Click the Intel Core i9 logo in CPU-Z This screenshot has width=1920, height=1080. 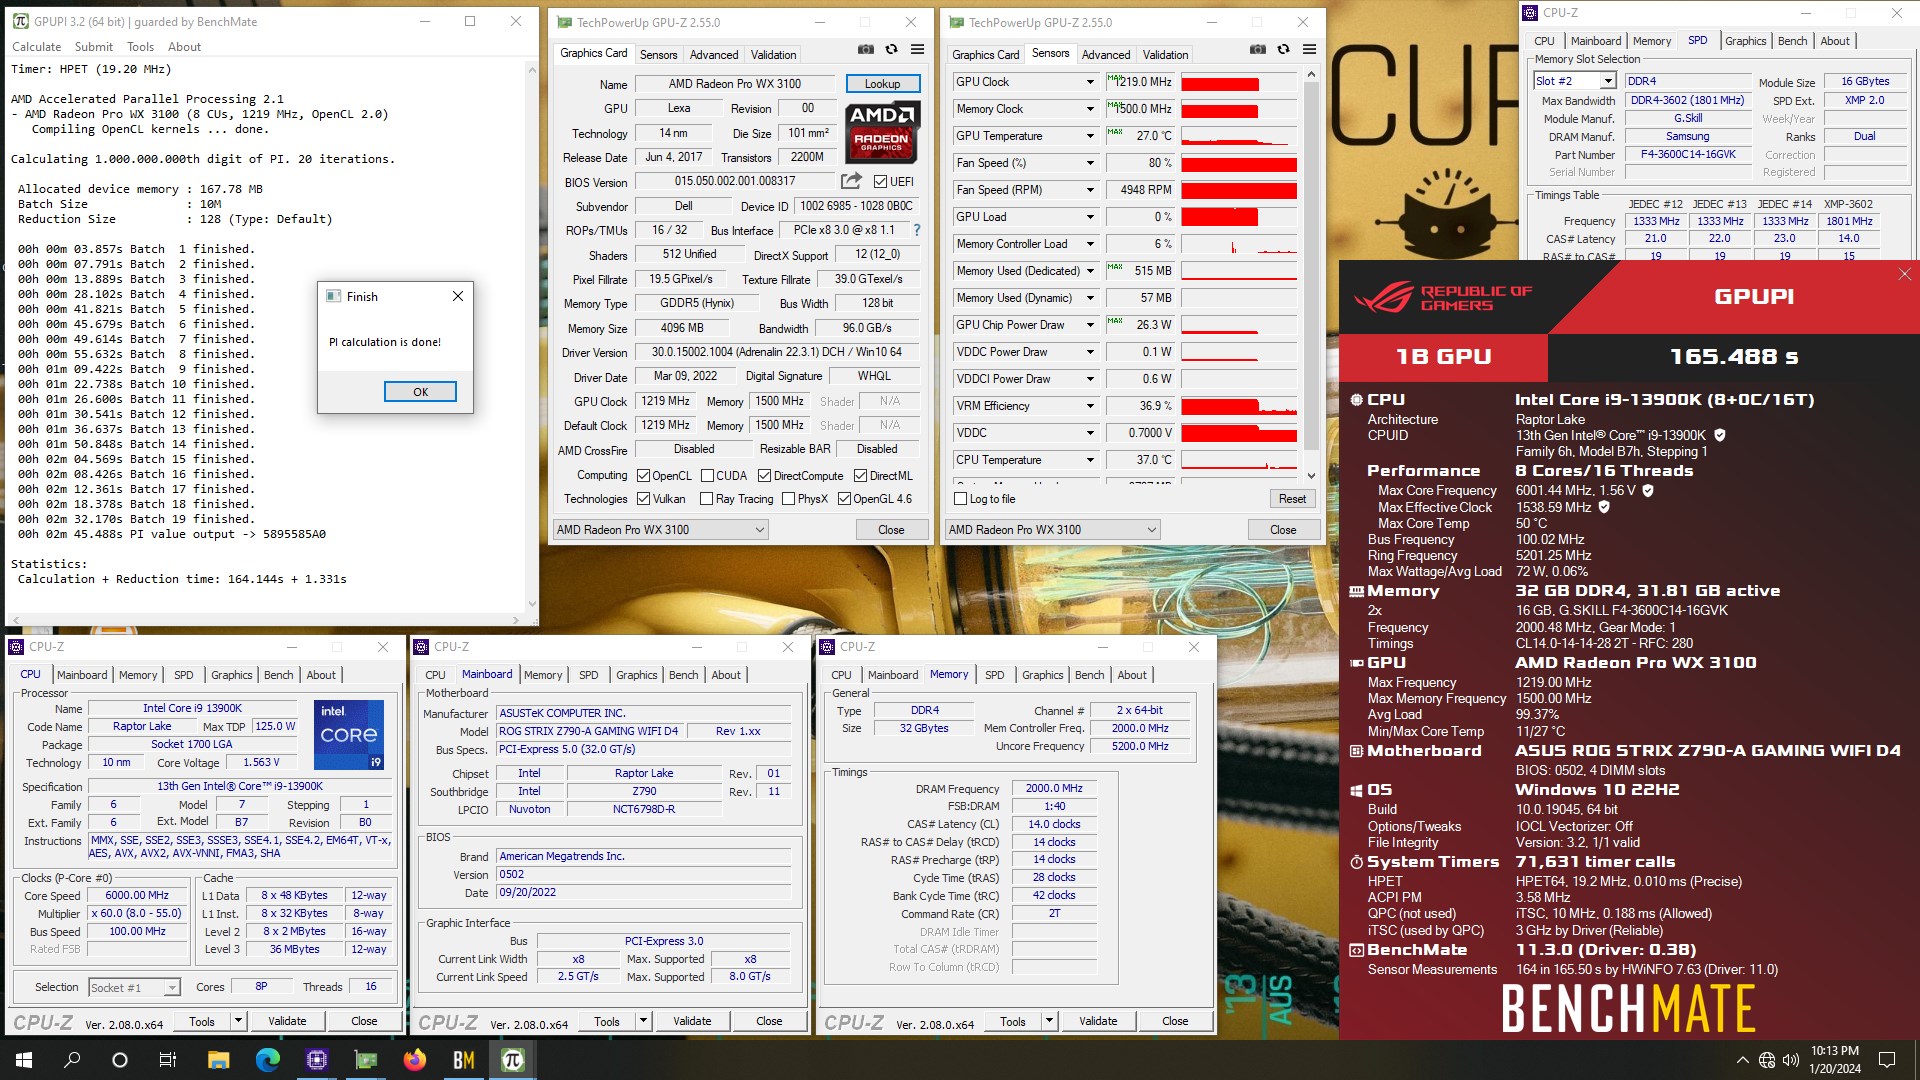(349, 735)
